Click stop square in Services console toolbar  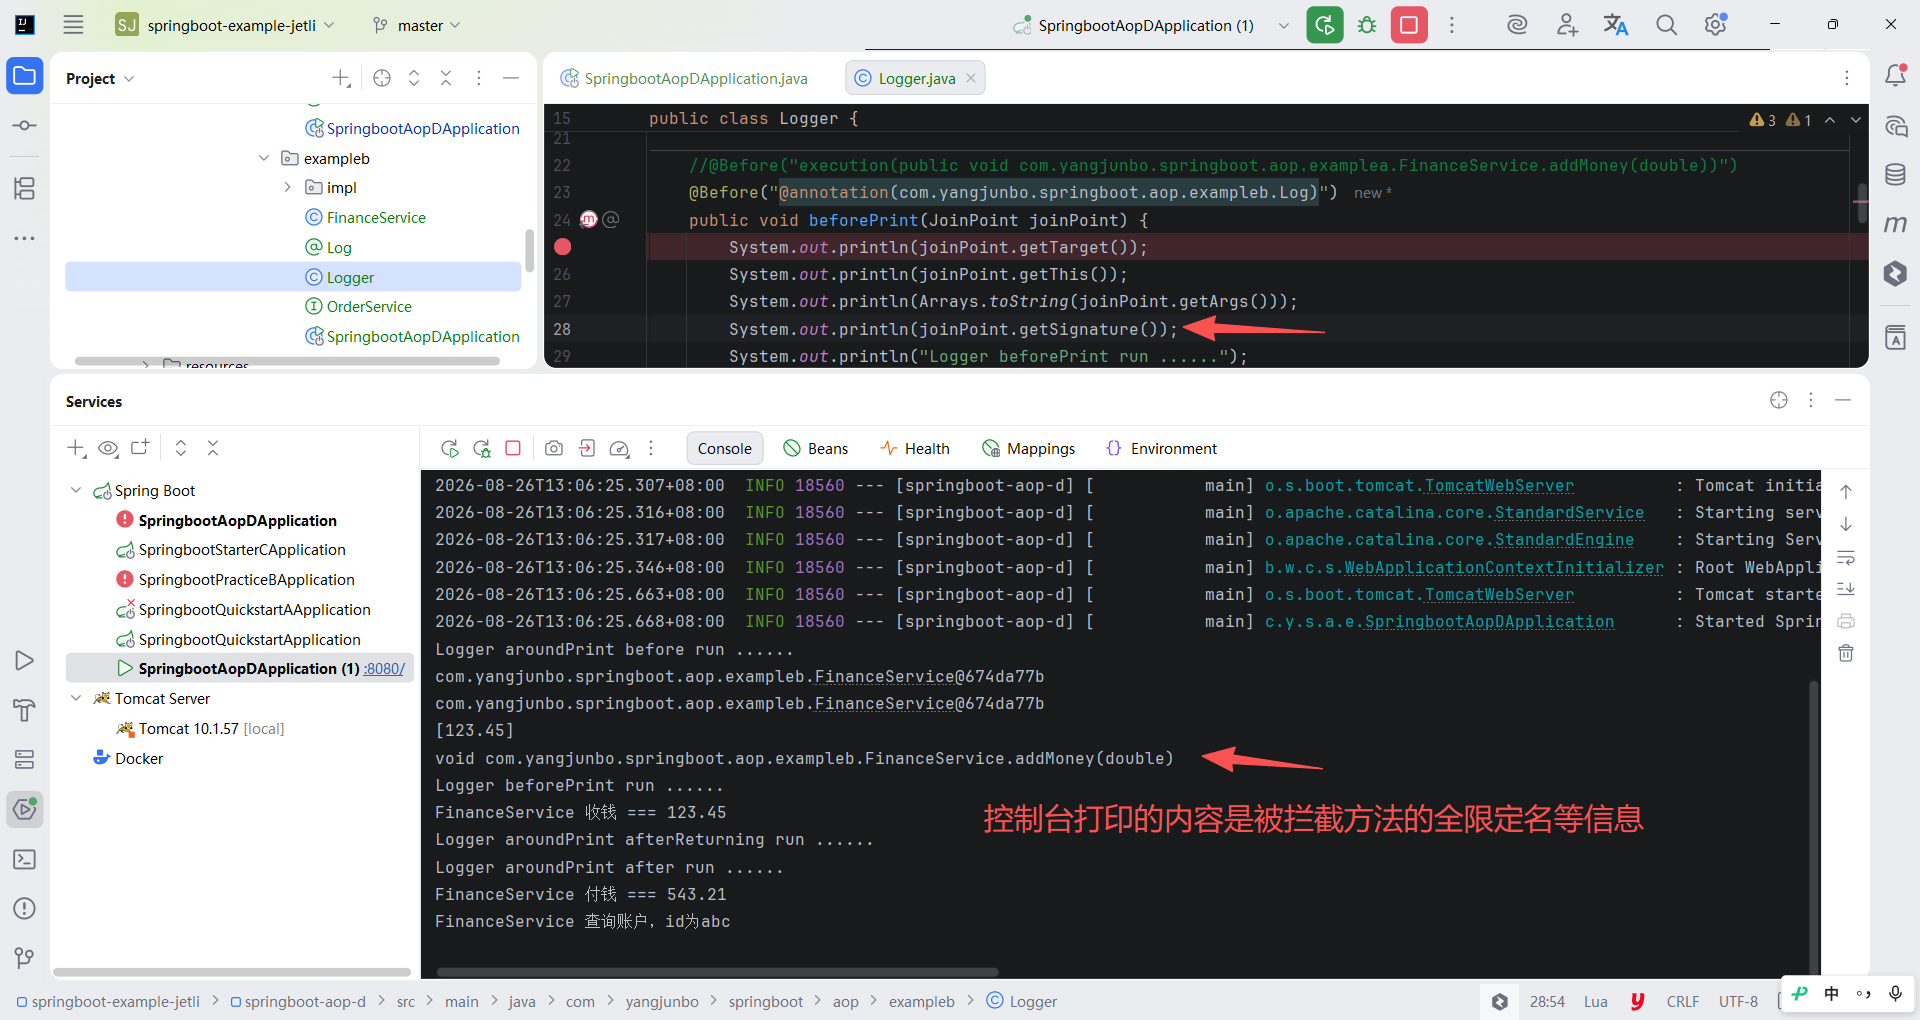513,448
